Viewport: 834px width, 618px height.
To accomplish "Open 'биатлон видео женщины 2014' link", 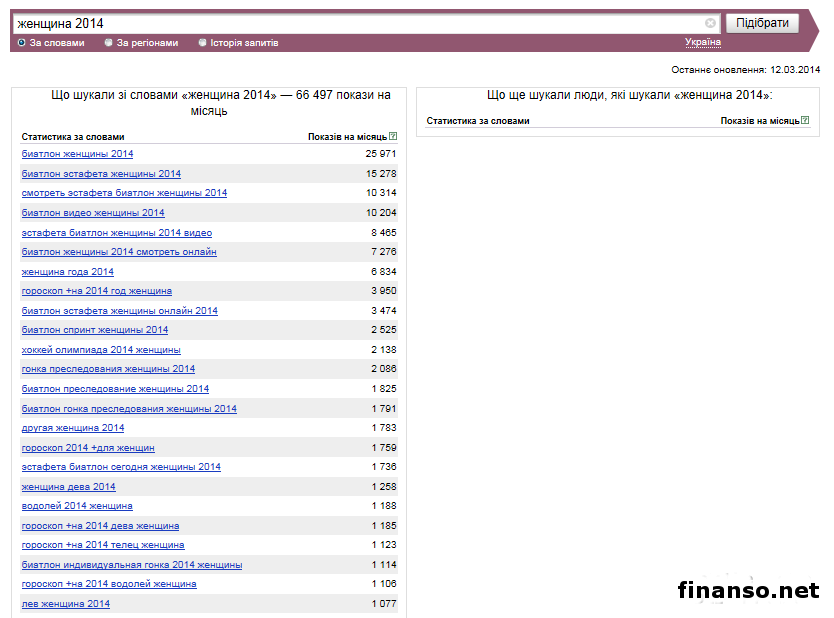I will click(93, 213).
